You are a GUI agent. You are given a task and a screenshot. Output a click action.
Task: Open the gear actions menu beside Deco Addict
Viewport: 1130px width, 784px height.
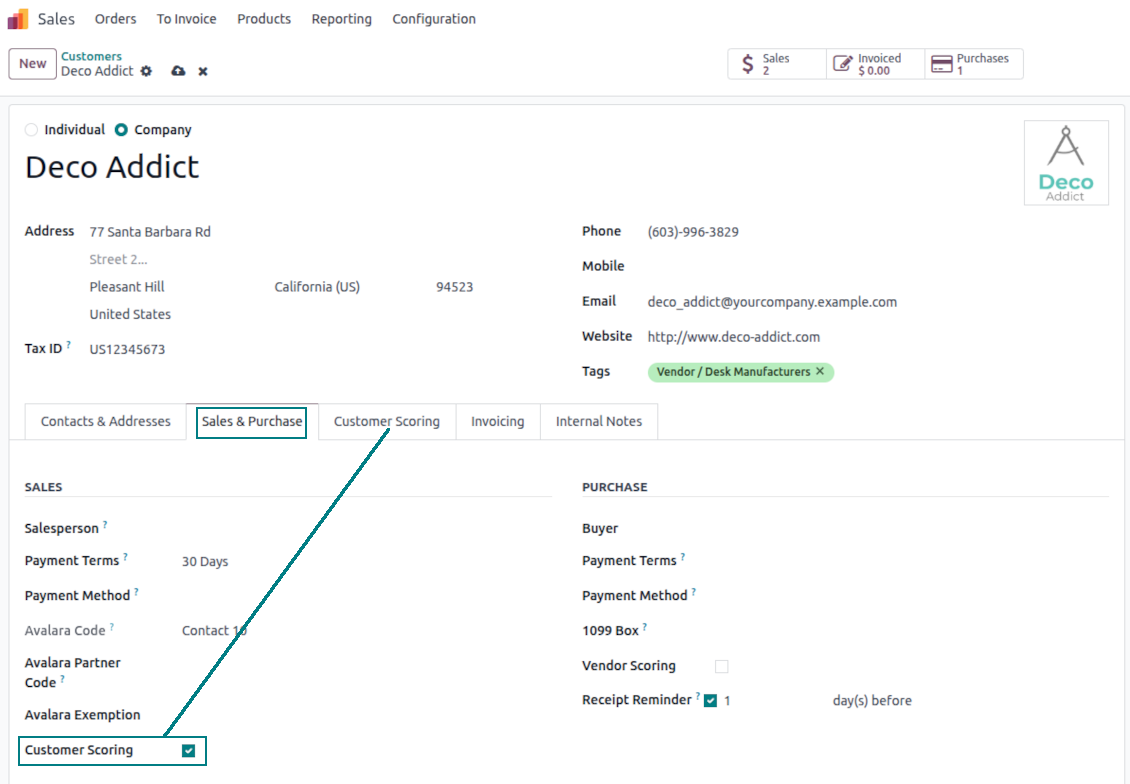tap(146, 71)
